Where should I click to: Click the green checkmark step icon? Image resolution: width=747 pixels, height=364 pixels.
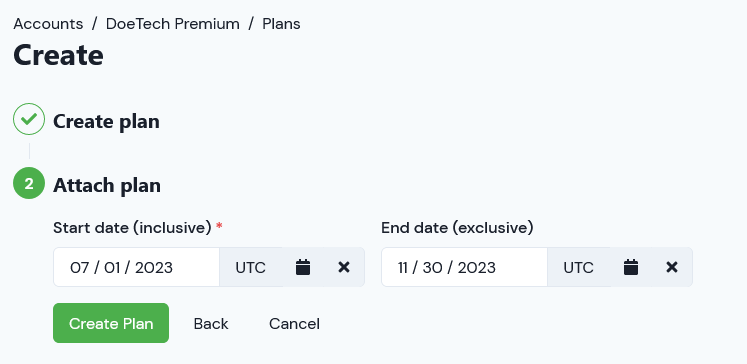tap(29, 119)
